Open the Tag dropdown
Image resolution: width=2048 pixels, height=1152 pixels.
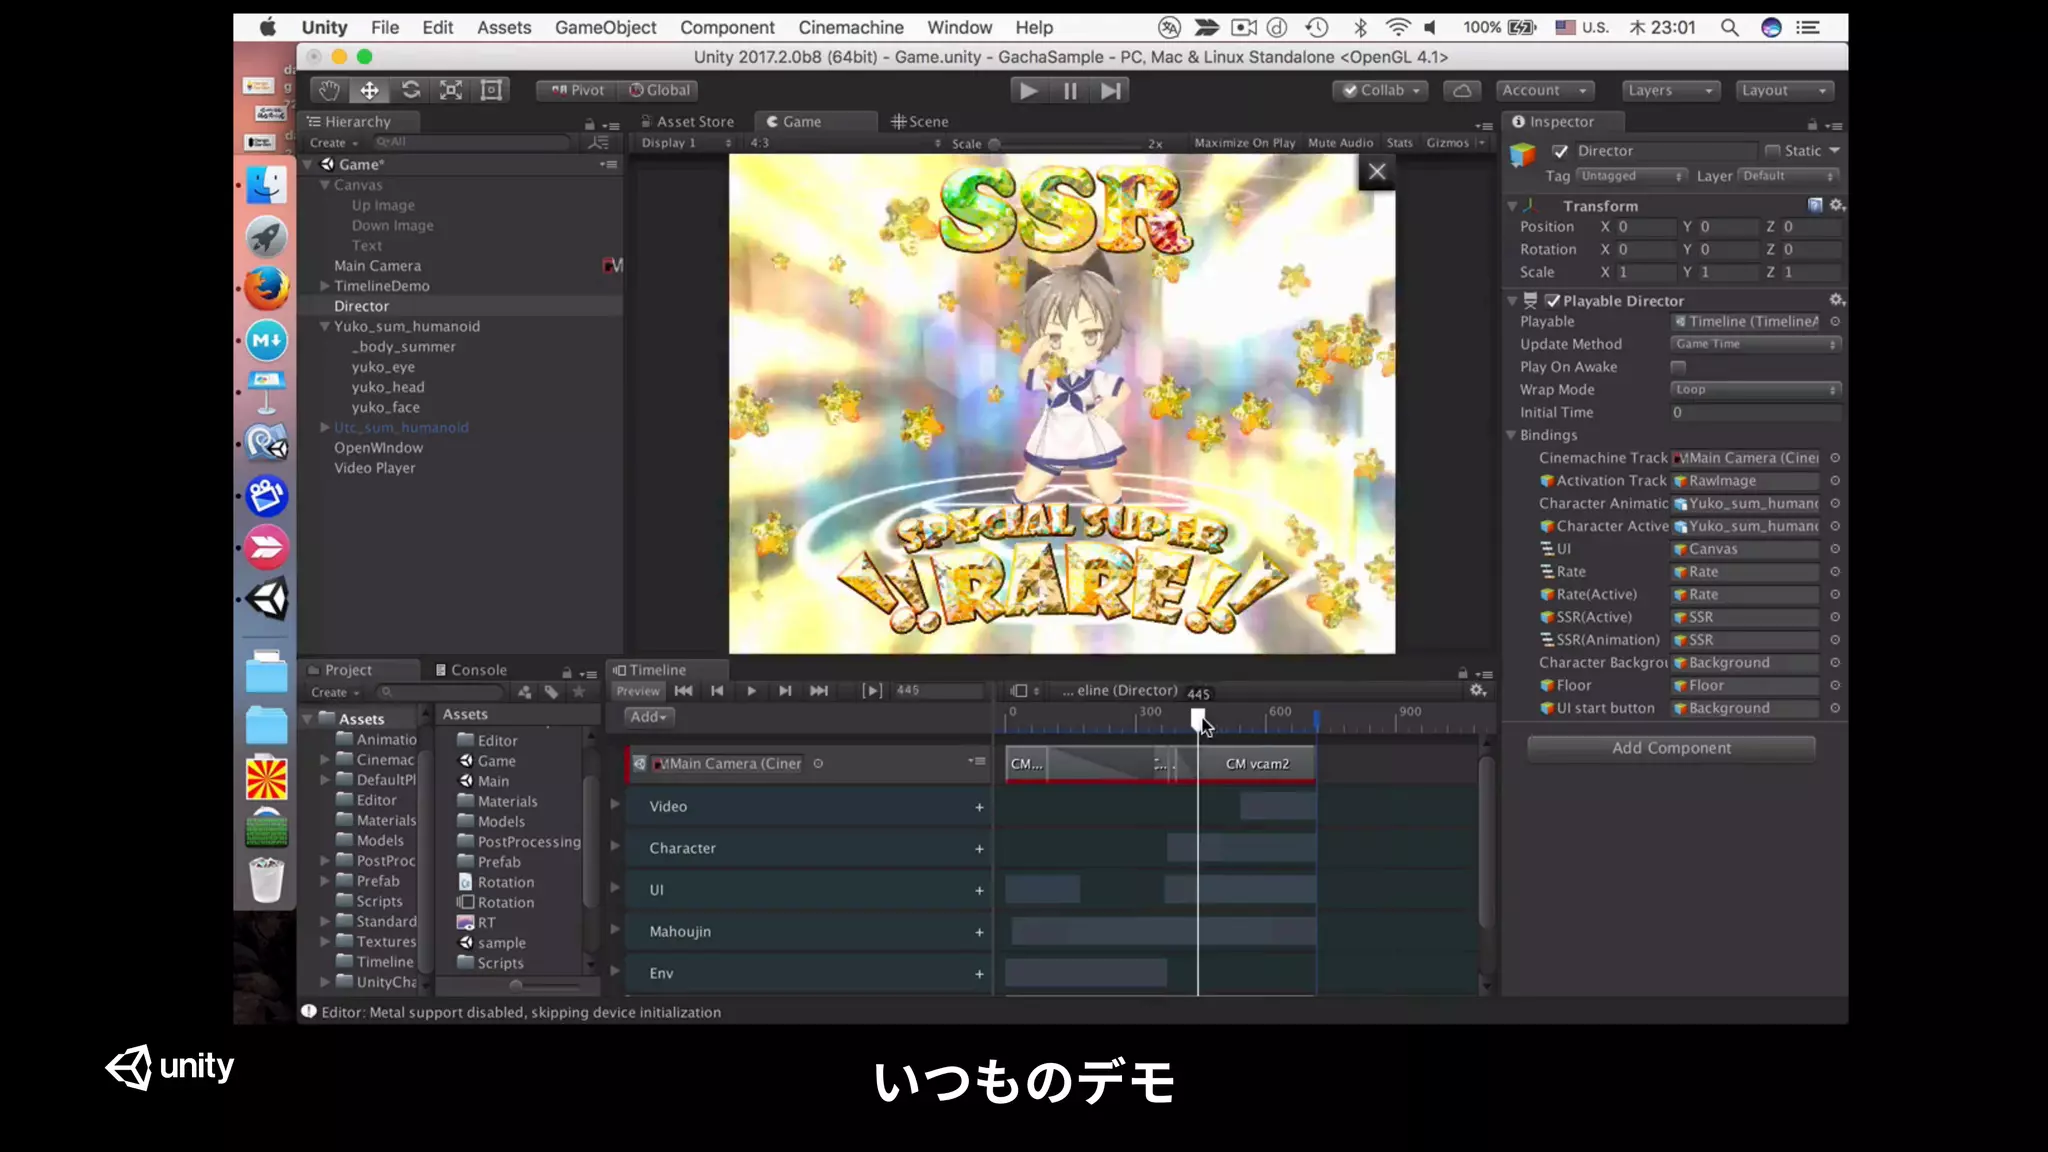click(x=1633, y=176)
